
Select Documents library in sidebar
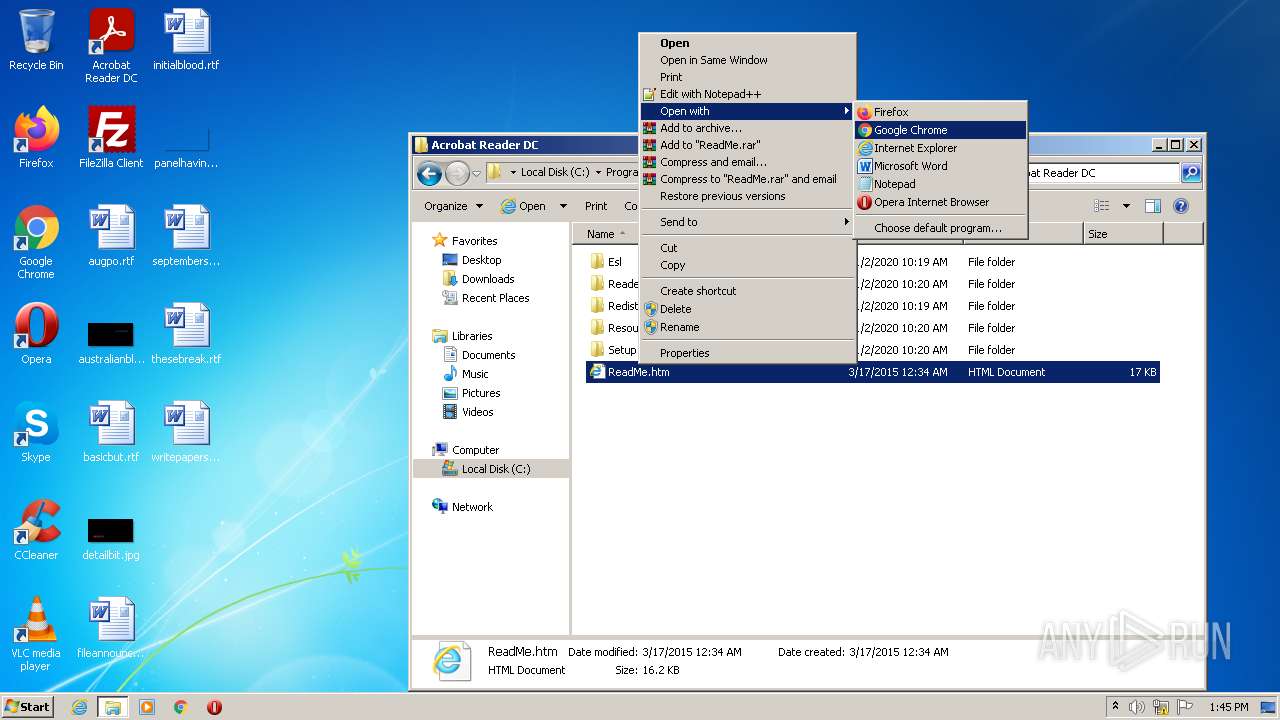point(488,355)
